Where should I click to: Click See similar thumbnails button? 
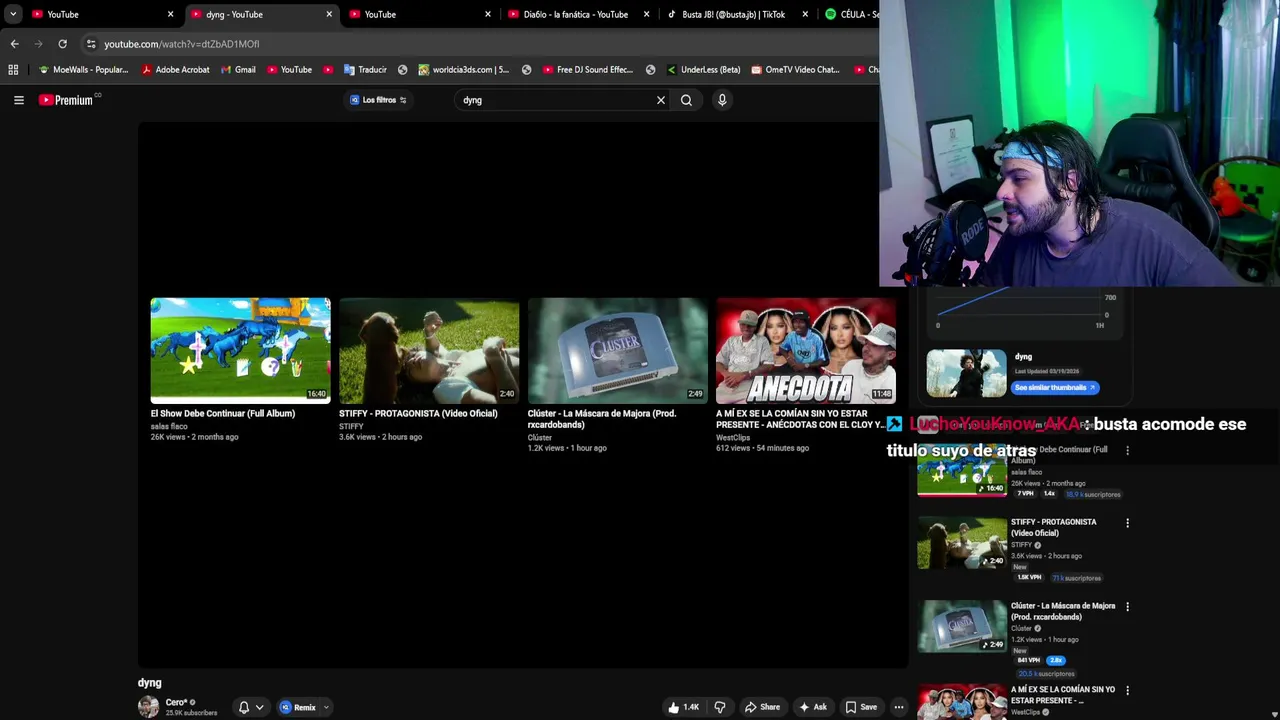click(x=1055, y=388)
